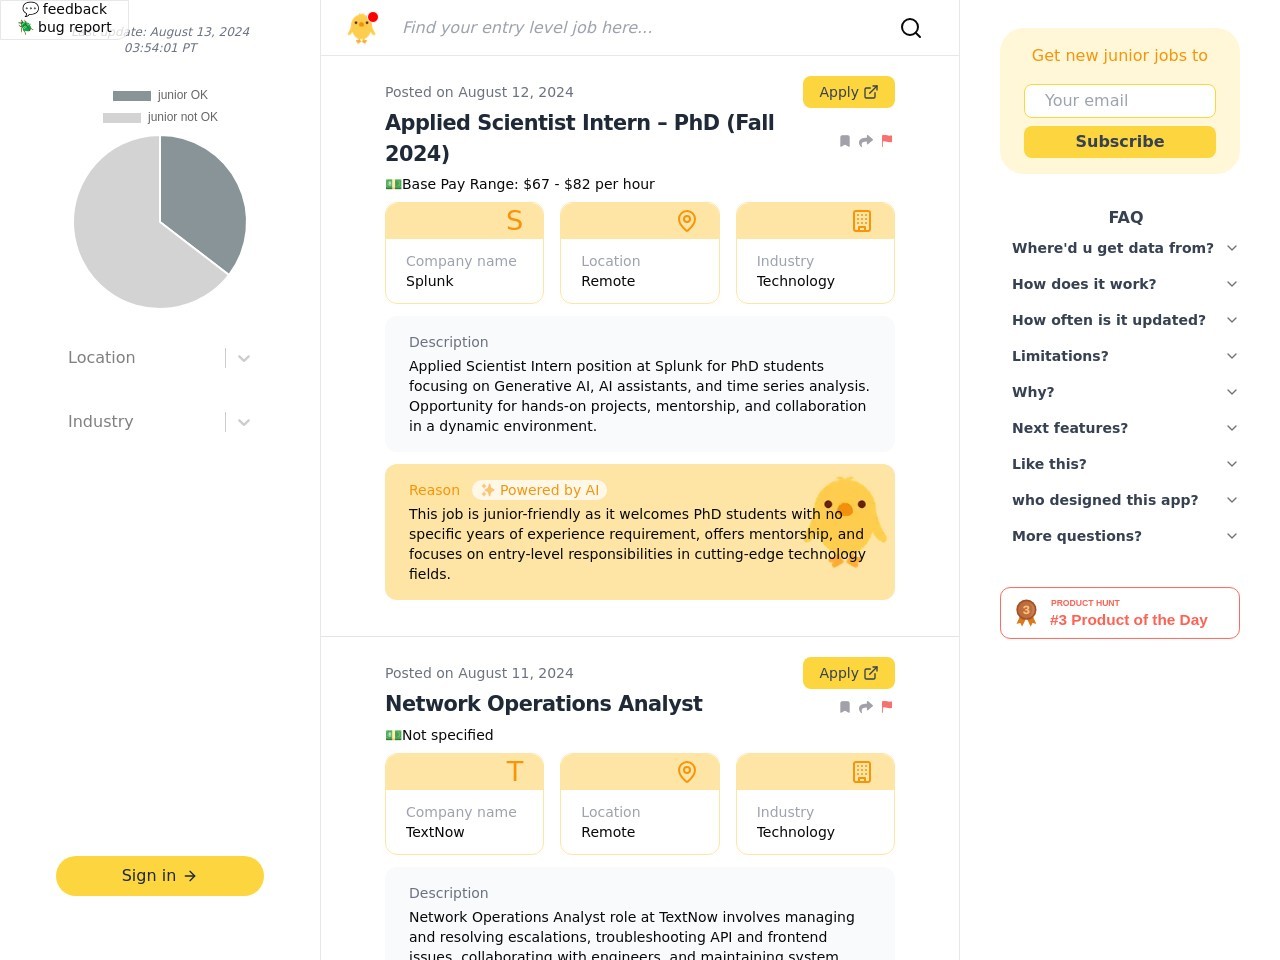Click the Powered by AI badge
1280x960 pixels.
pyautogui.click(x=540, y=490)
